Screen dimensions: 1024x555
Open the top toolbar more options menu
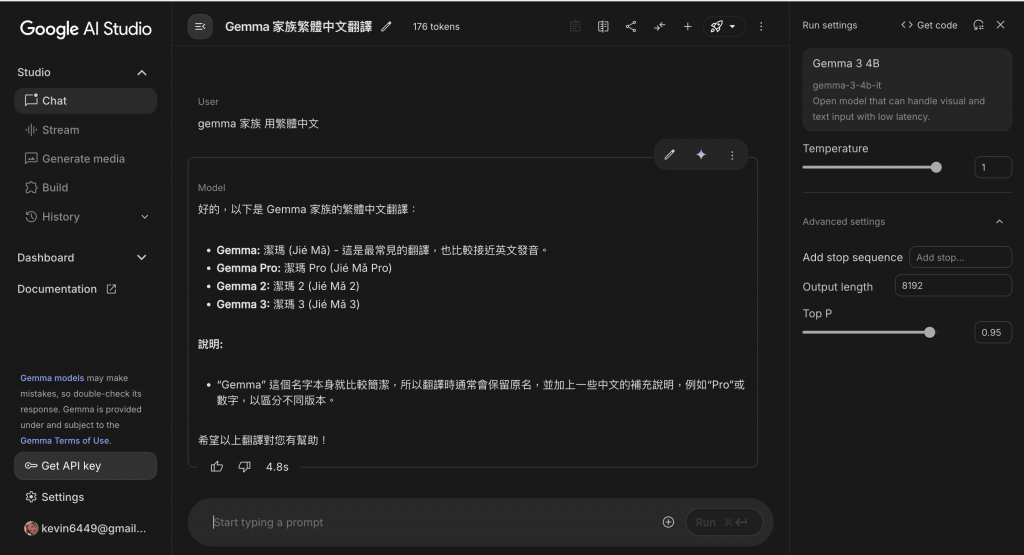point(761,27)
